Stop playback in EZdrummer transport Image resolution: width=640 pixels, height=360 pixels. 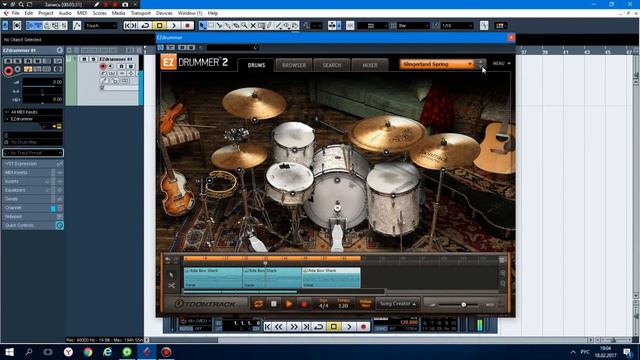click(x=274, y=304)
